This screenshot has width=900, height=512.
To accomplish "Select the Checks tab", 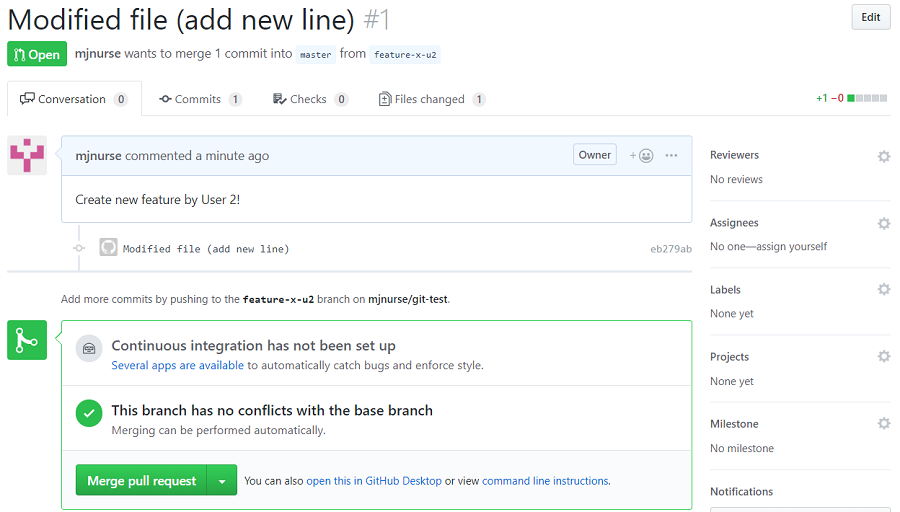I will click(309, 99).
